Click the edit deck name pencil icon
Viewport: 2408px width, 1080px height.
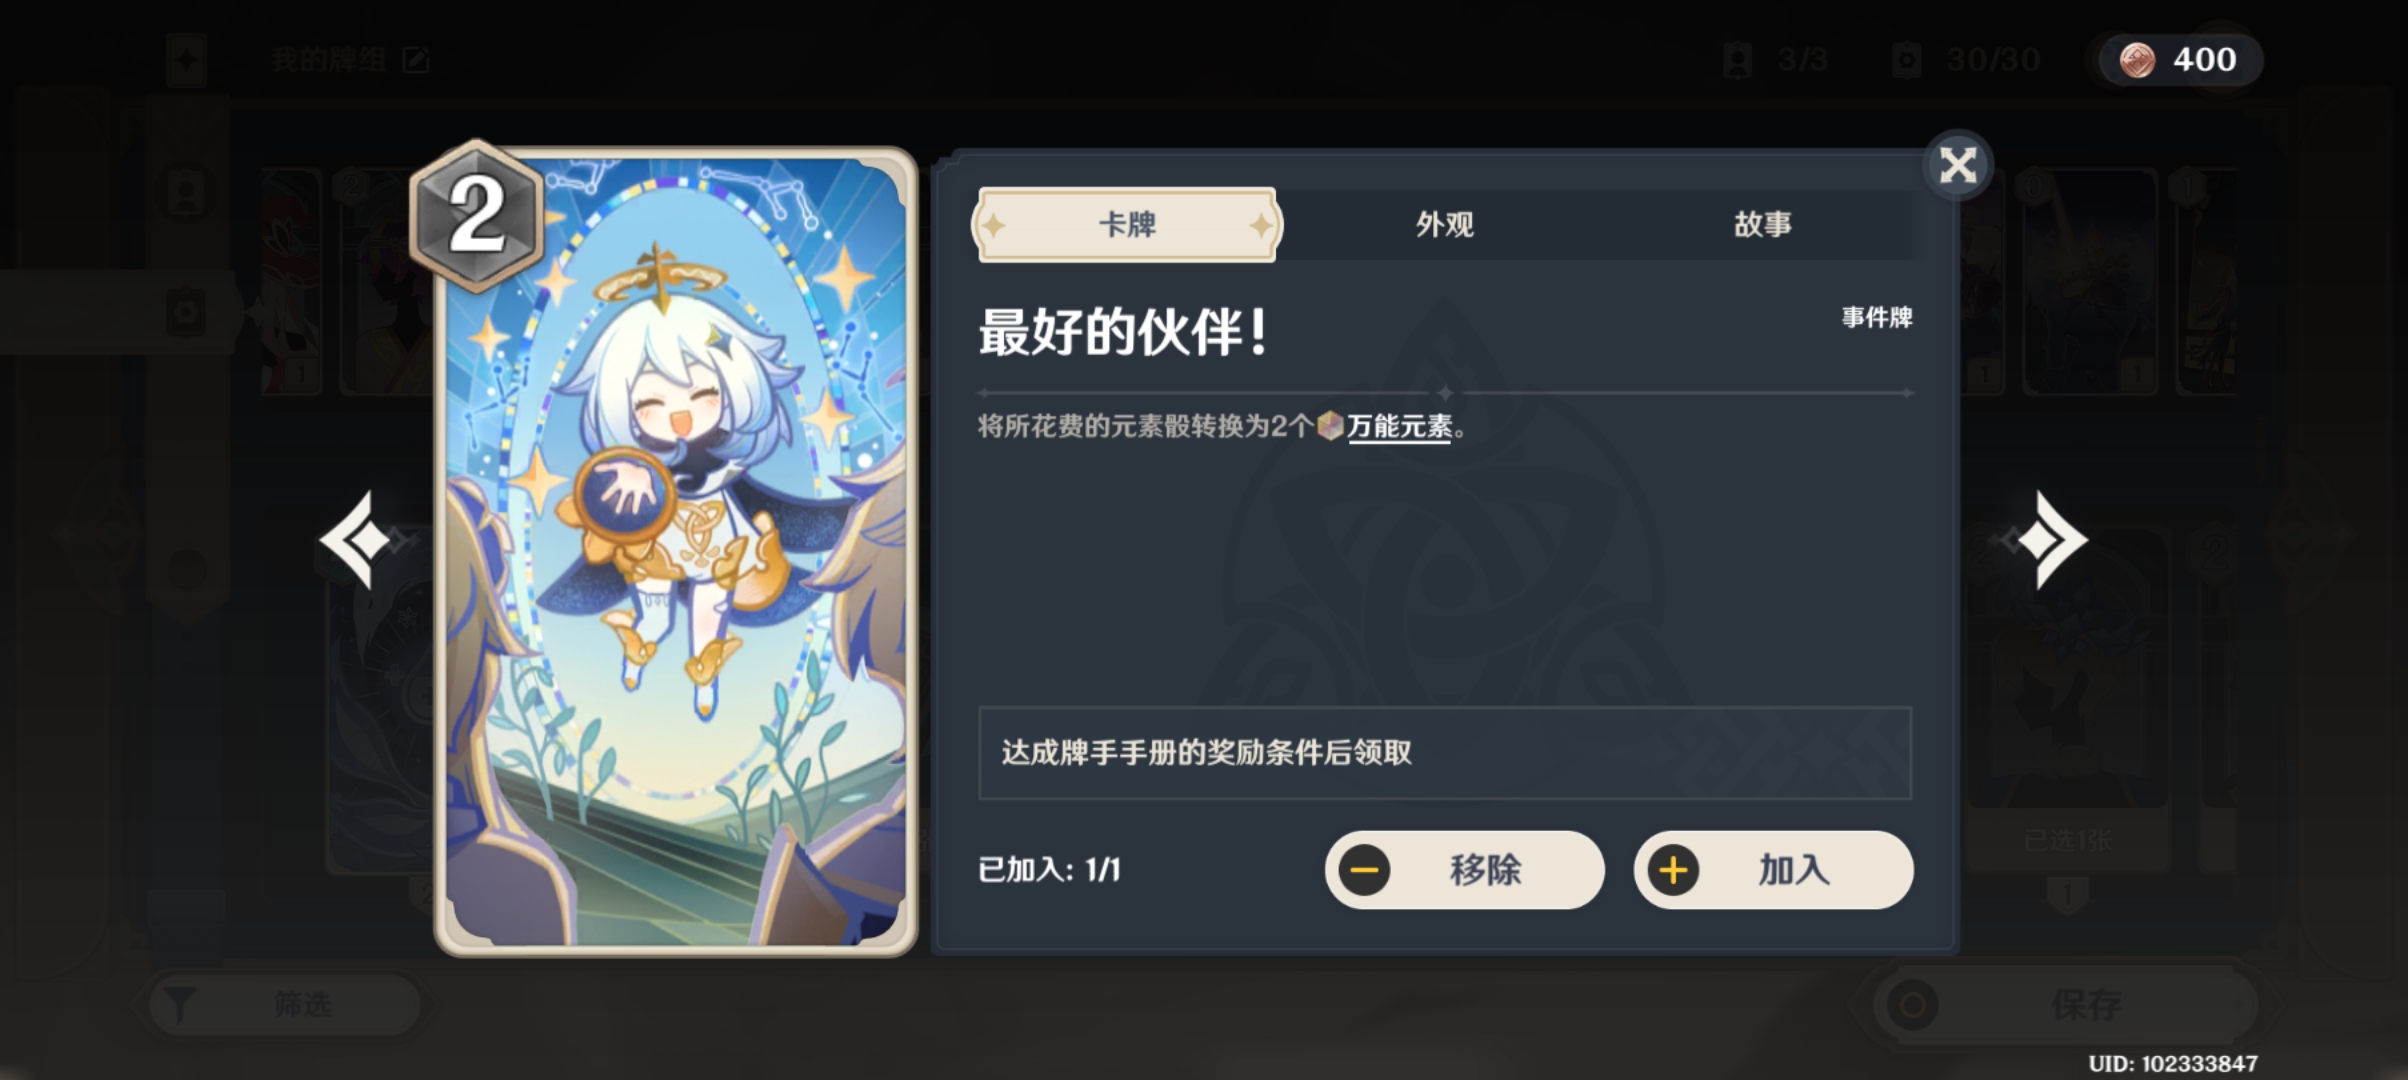pyautogui.click(x=415, y=61)
